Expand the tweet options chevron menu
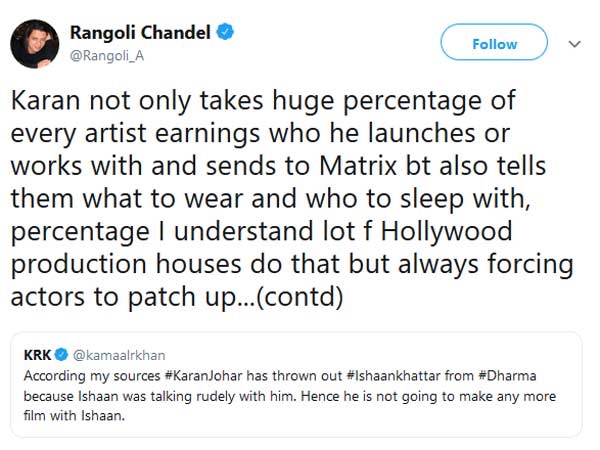The width and height of the screenshot is (600, 450). (574, 44)
